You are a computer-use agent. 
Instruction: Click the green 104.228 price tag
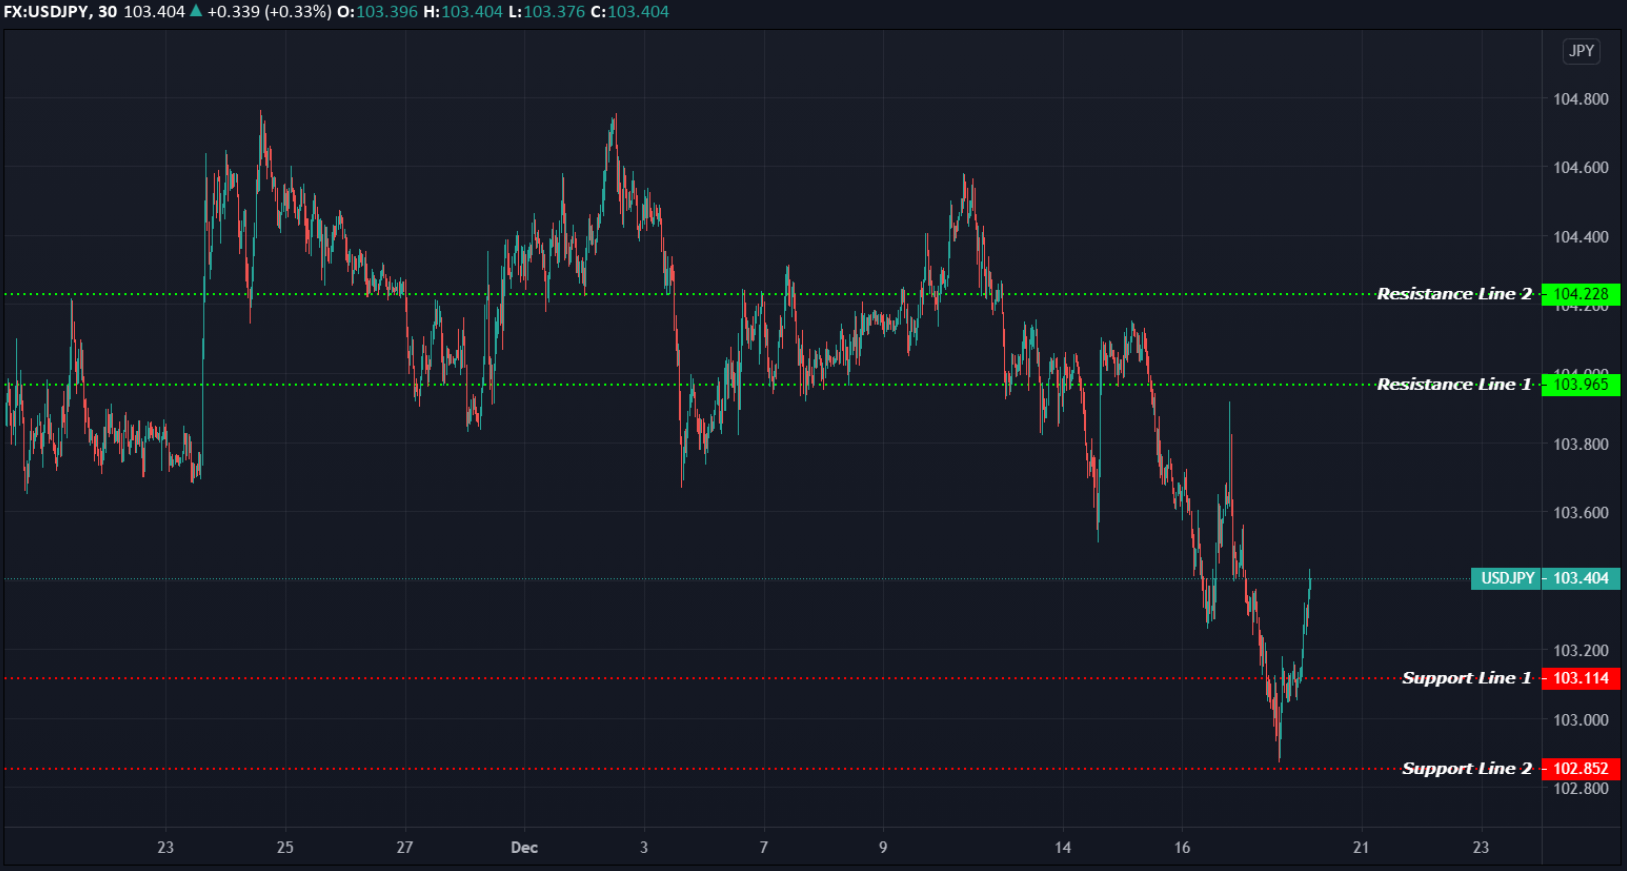(x=1580, y=294)
